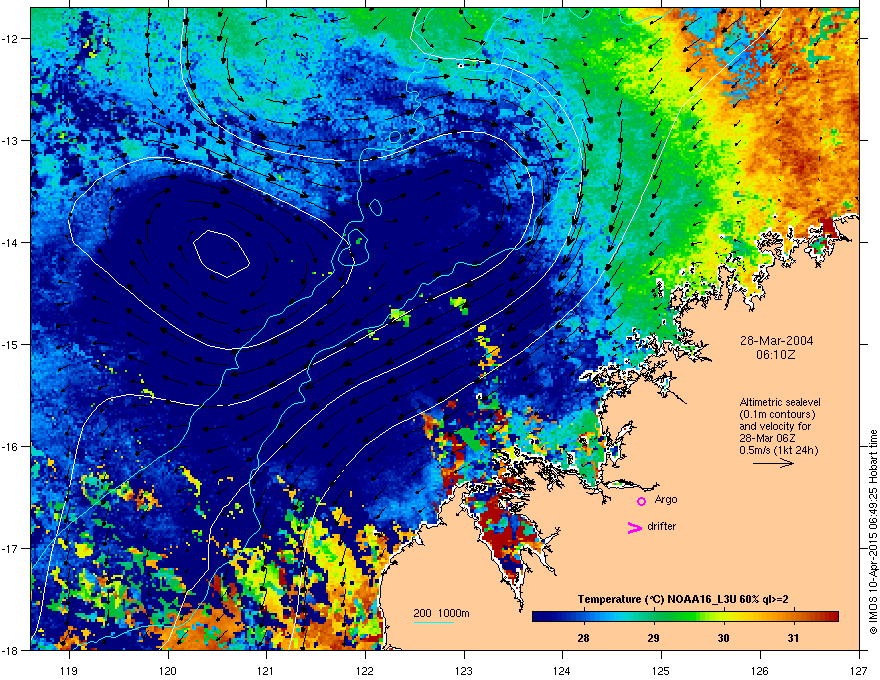The width and height of the screenshot is (880, 680).
Task: Click colorbar tick label 30
Action: 723,638
